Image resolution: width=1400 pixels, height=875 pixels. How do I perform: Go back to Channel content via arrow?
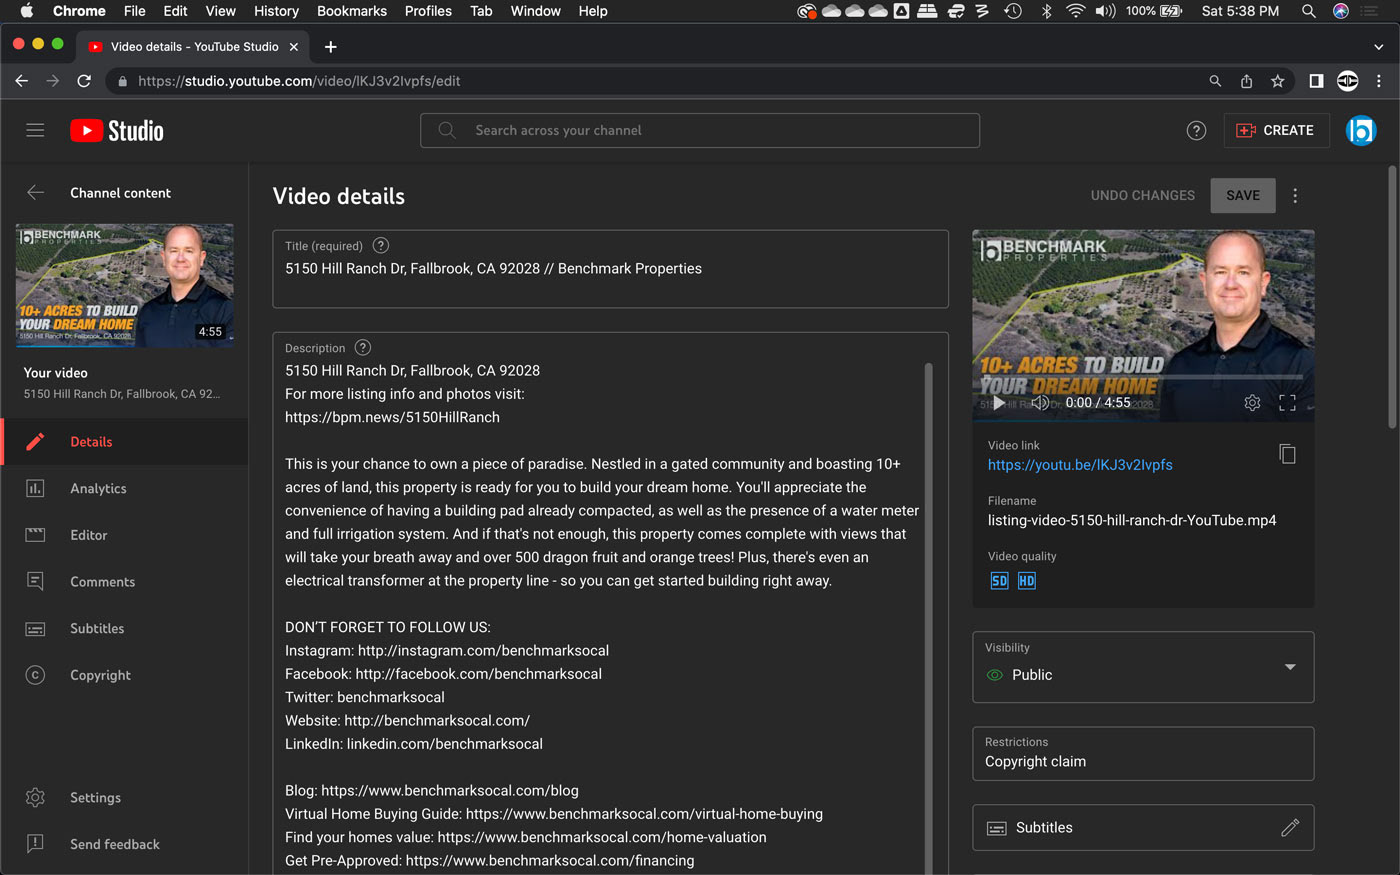35,193
